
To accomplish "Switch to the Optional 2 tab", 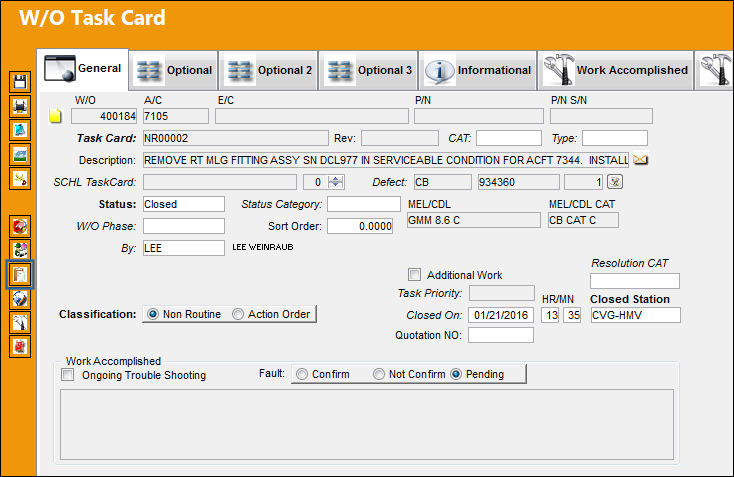I will click(x=269, y=70).
